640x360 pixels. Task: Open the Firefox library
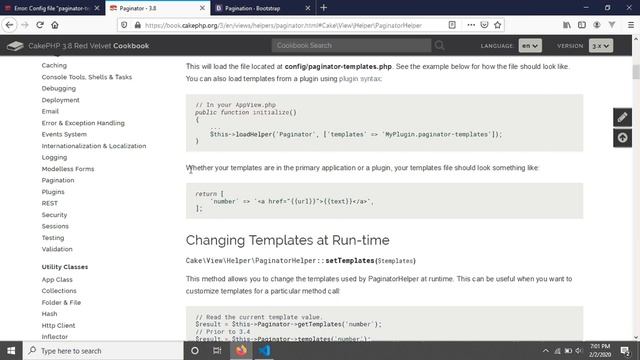567,25
